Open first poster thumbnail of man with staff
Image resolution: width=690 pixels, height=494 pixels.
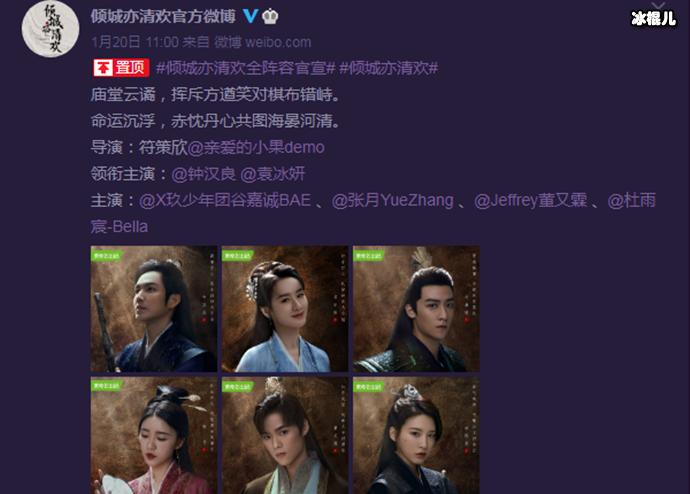154,309
